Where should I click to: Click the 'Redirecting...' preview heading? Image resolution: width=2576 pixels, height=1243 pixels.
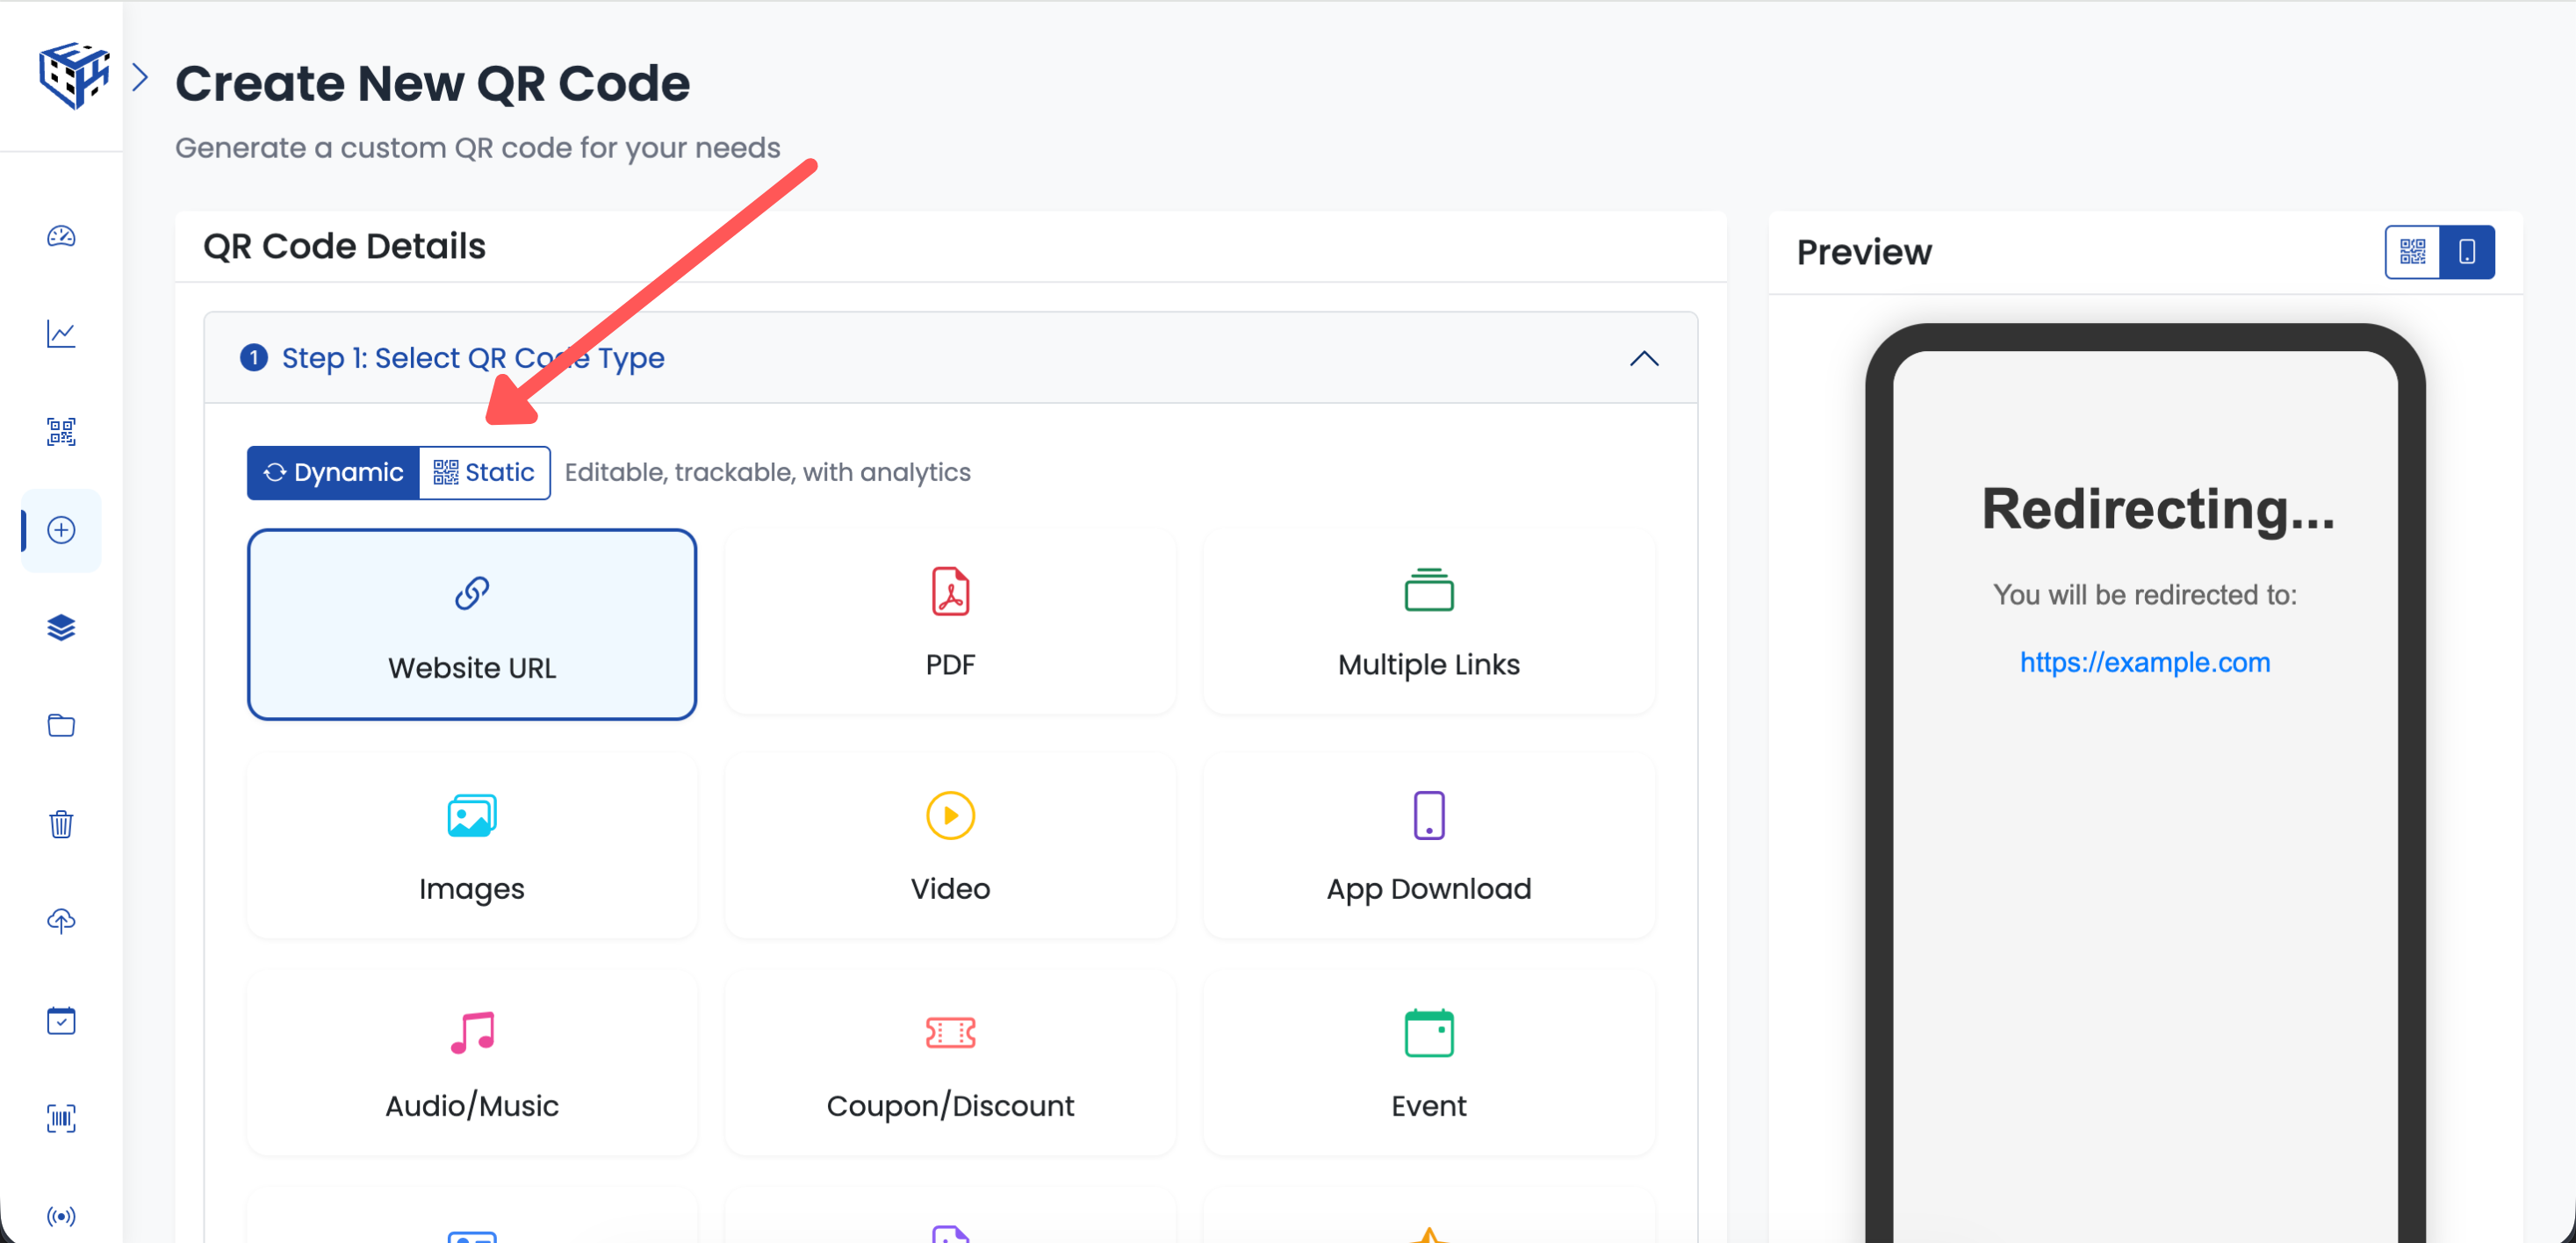click(2159, 509)
